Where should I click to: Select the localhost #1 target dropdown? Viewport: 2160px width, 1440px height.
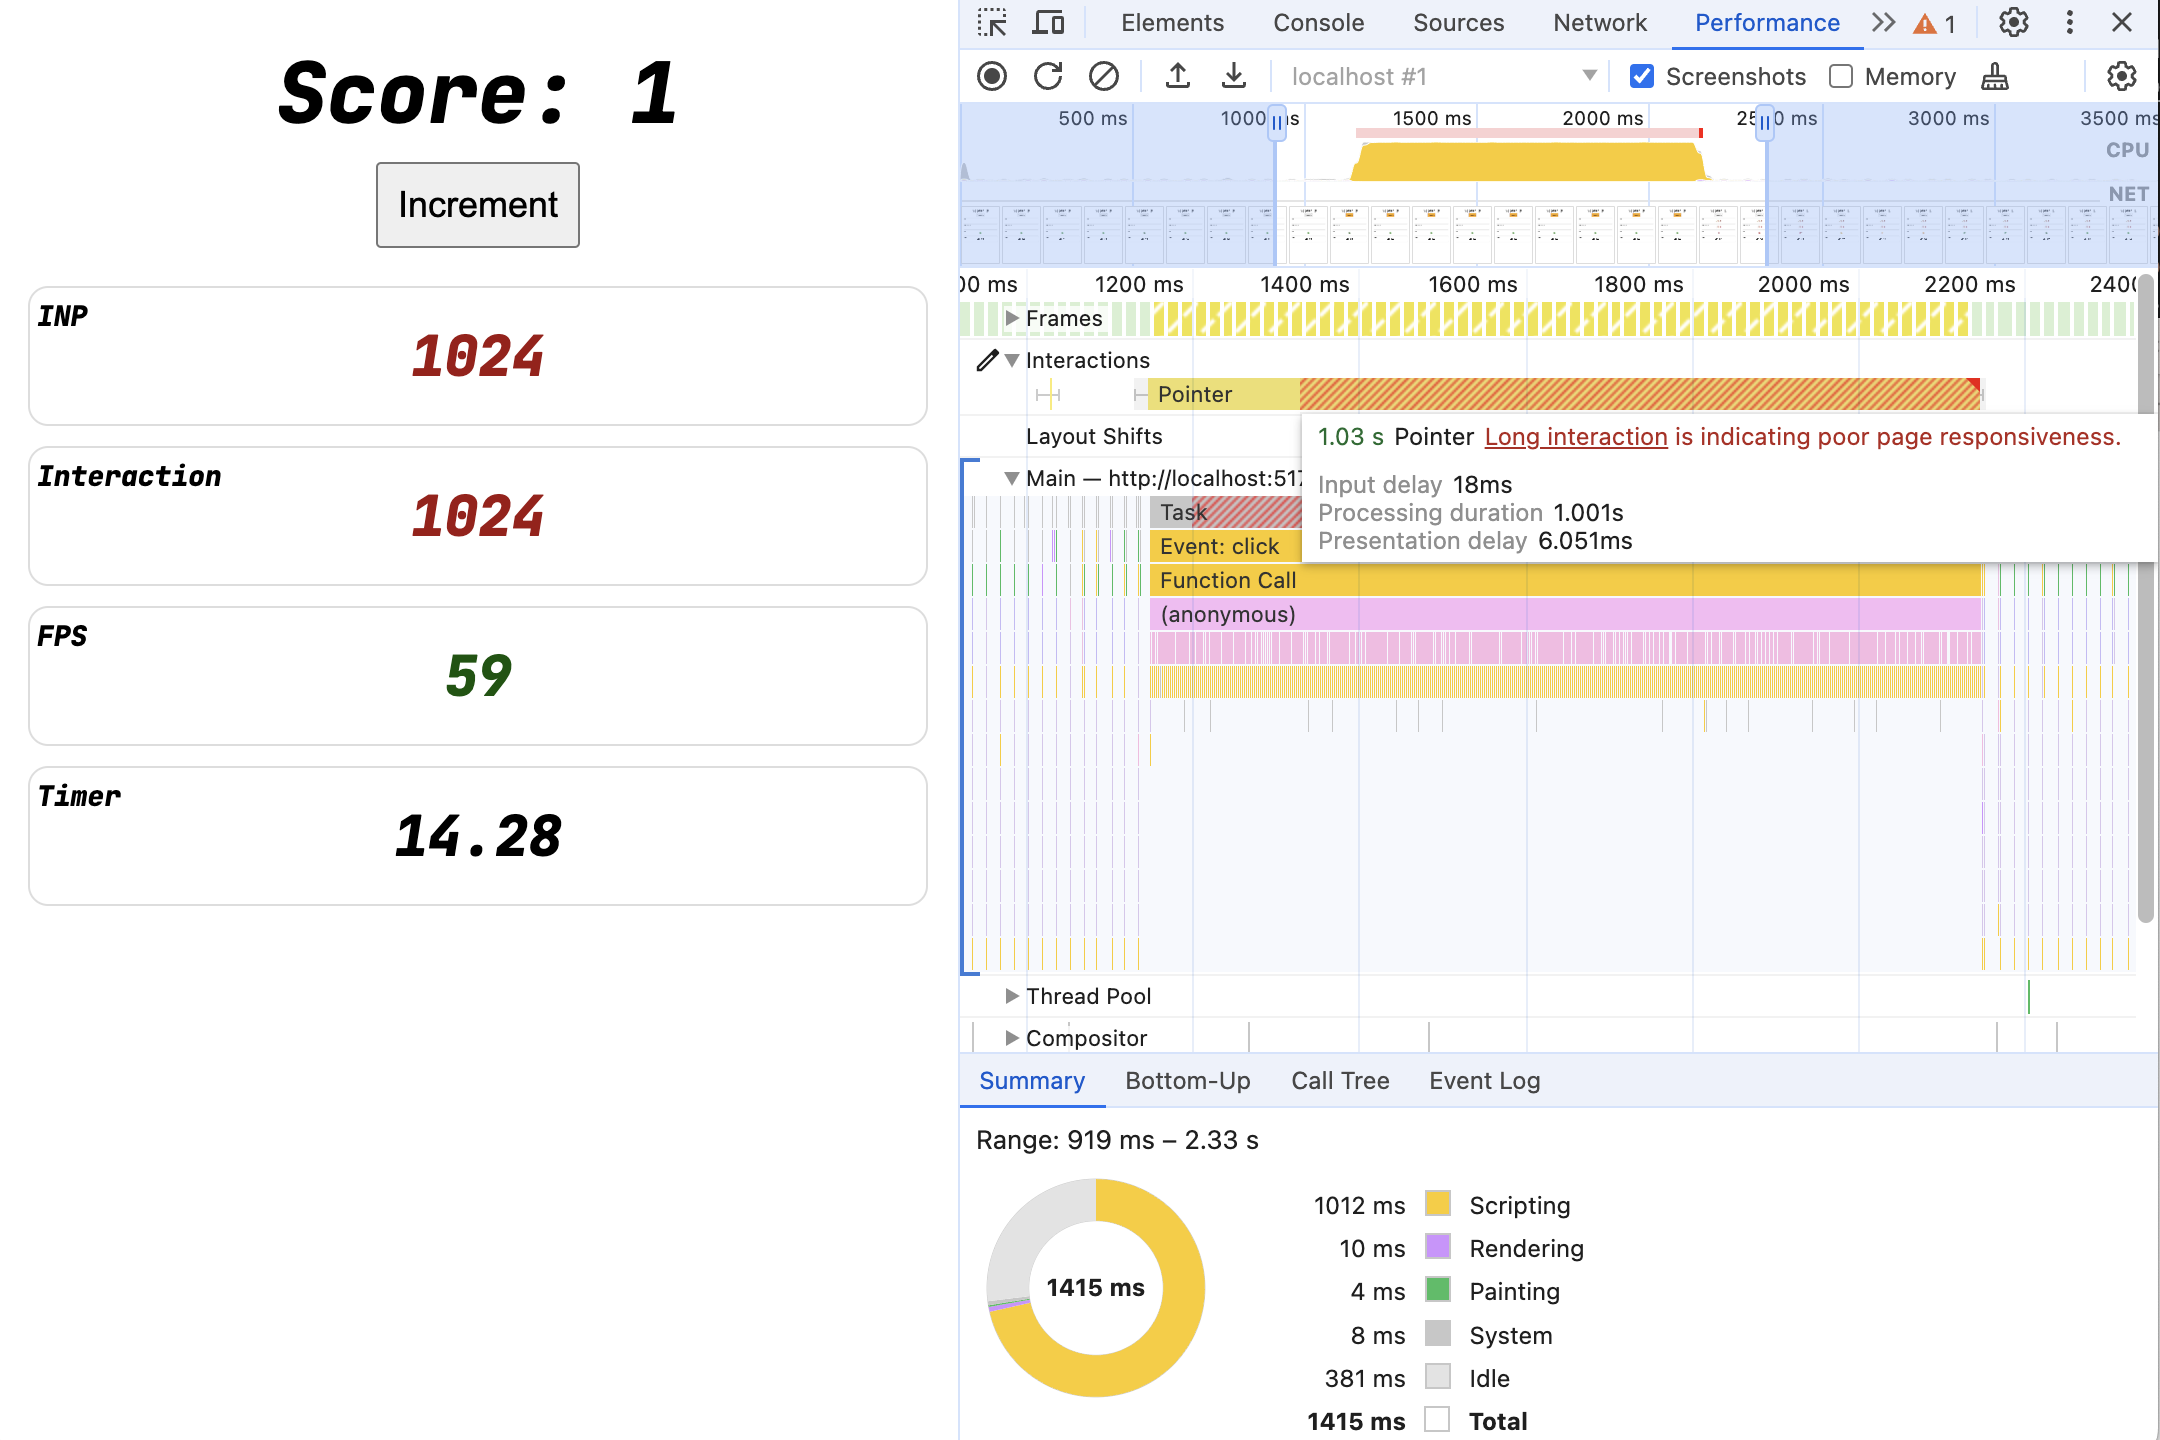[1437, 74]
